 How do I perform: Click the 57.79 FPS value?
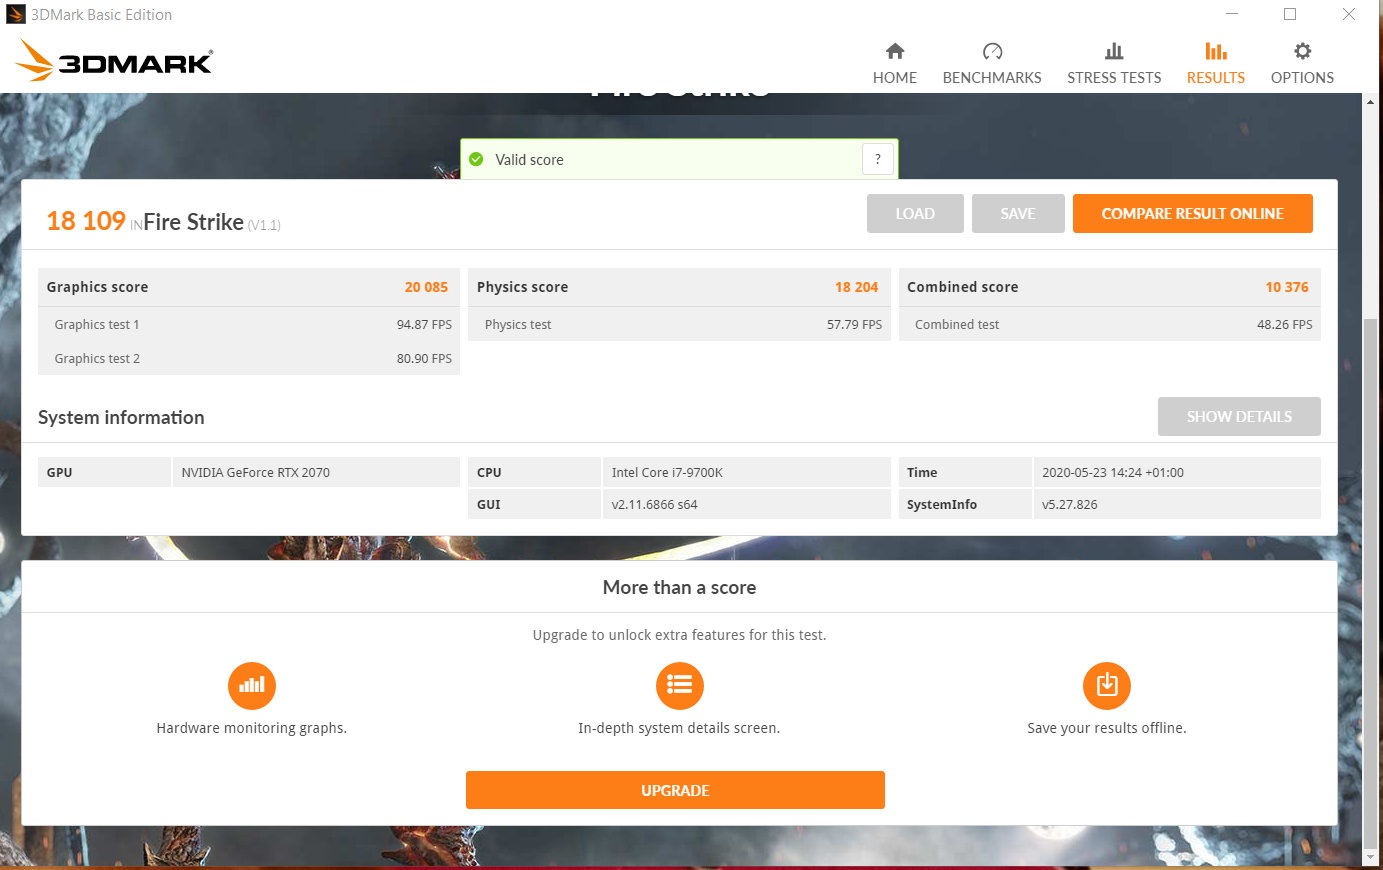pyautogui.click(x=854, y=324)
